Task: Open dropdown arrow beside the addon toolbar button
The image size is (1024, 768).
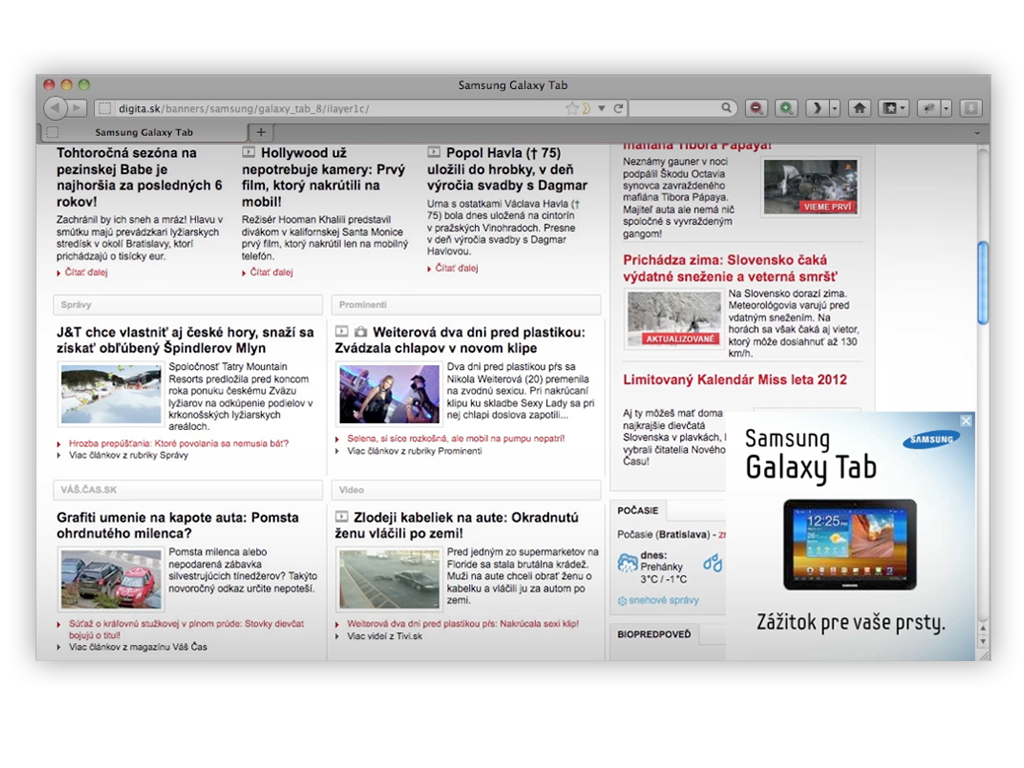Action: click(x=946, y=108)
